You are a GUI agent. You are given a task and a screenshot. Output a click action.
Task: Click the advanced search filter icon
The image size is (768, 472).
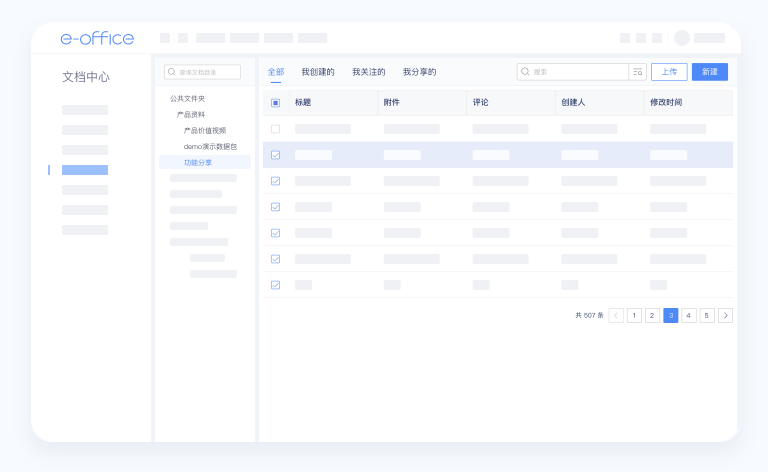click(637, 72)
